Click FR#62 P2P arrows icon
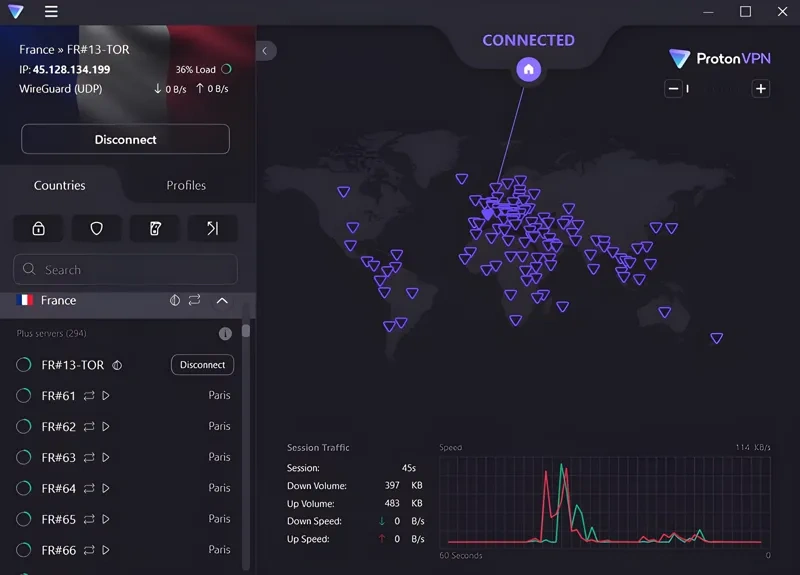 [x=89, y=427]
